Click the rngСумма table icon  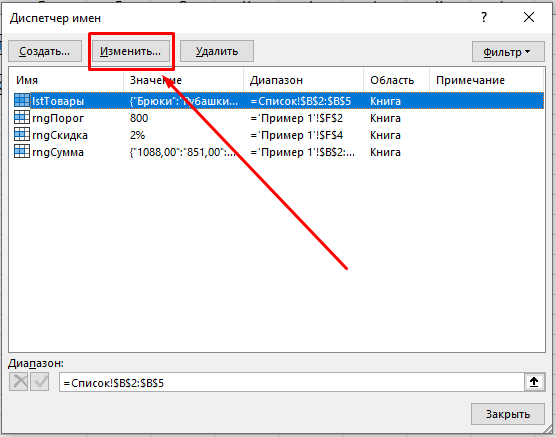(x=22, y=151)
